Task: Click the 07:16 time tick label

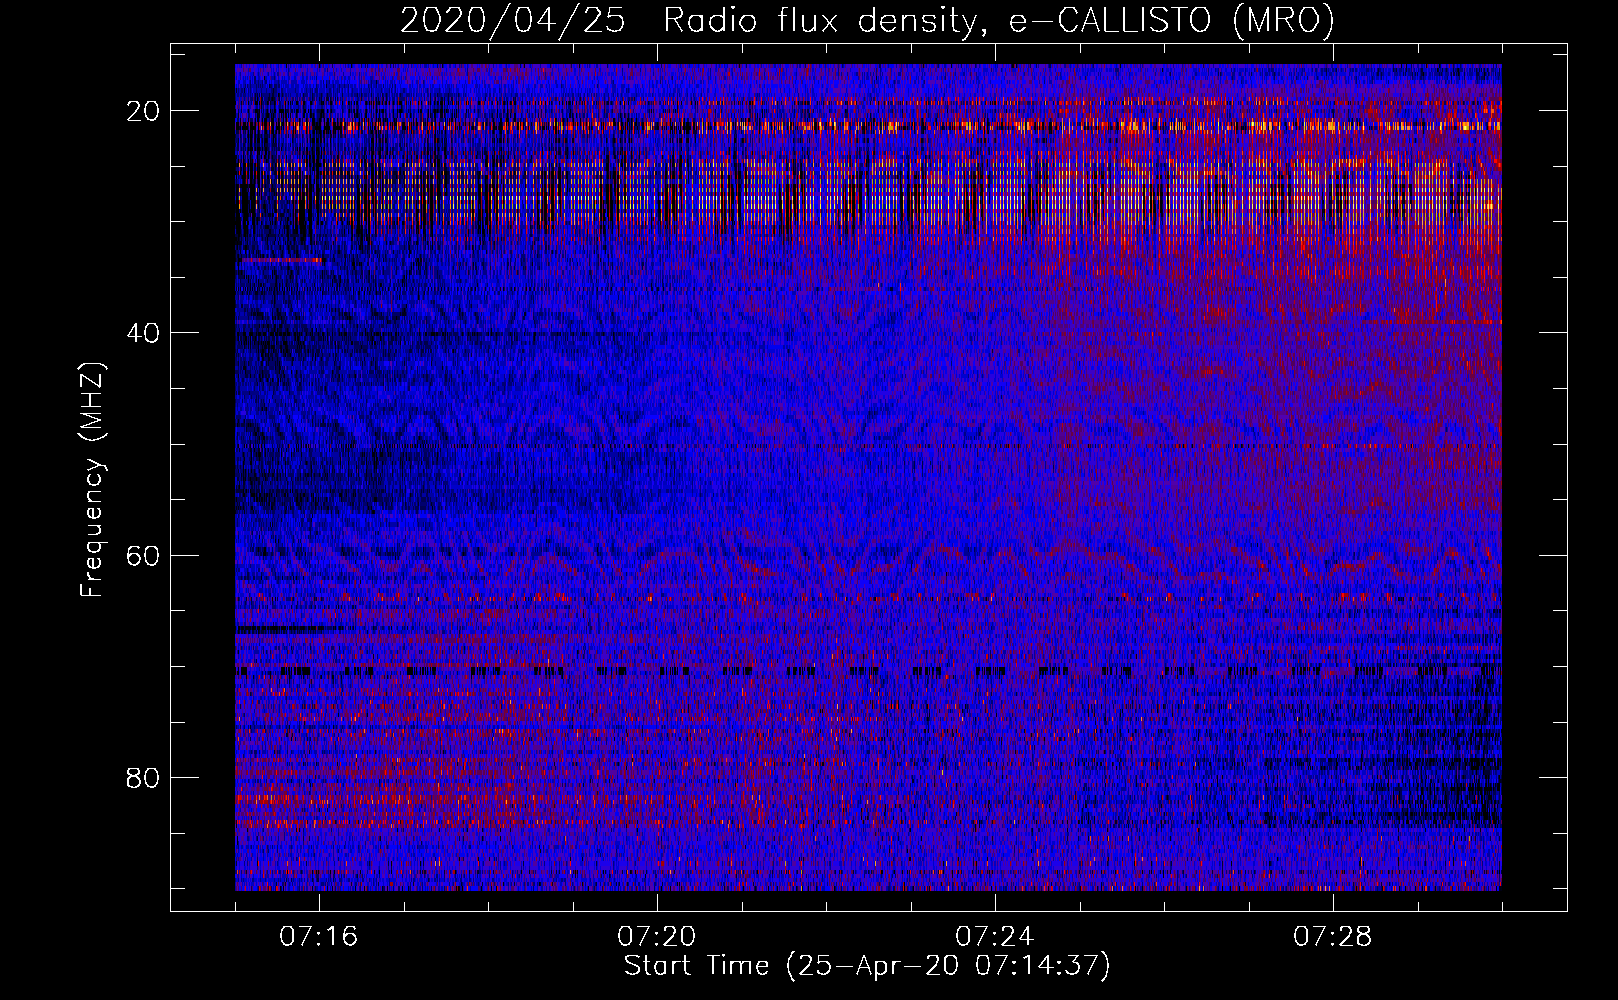Action: click(319, 937)
